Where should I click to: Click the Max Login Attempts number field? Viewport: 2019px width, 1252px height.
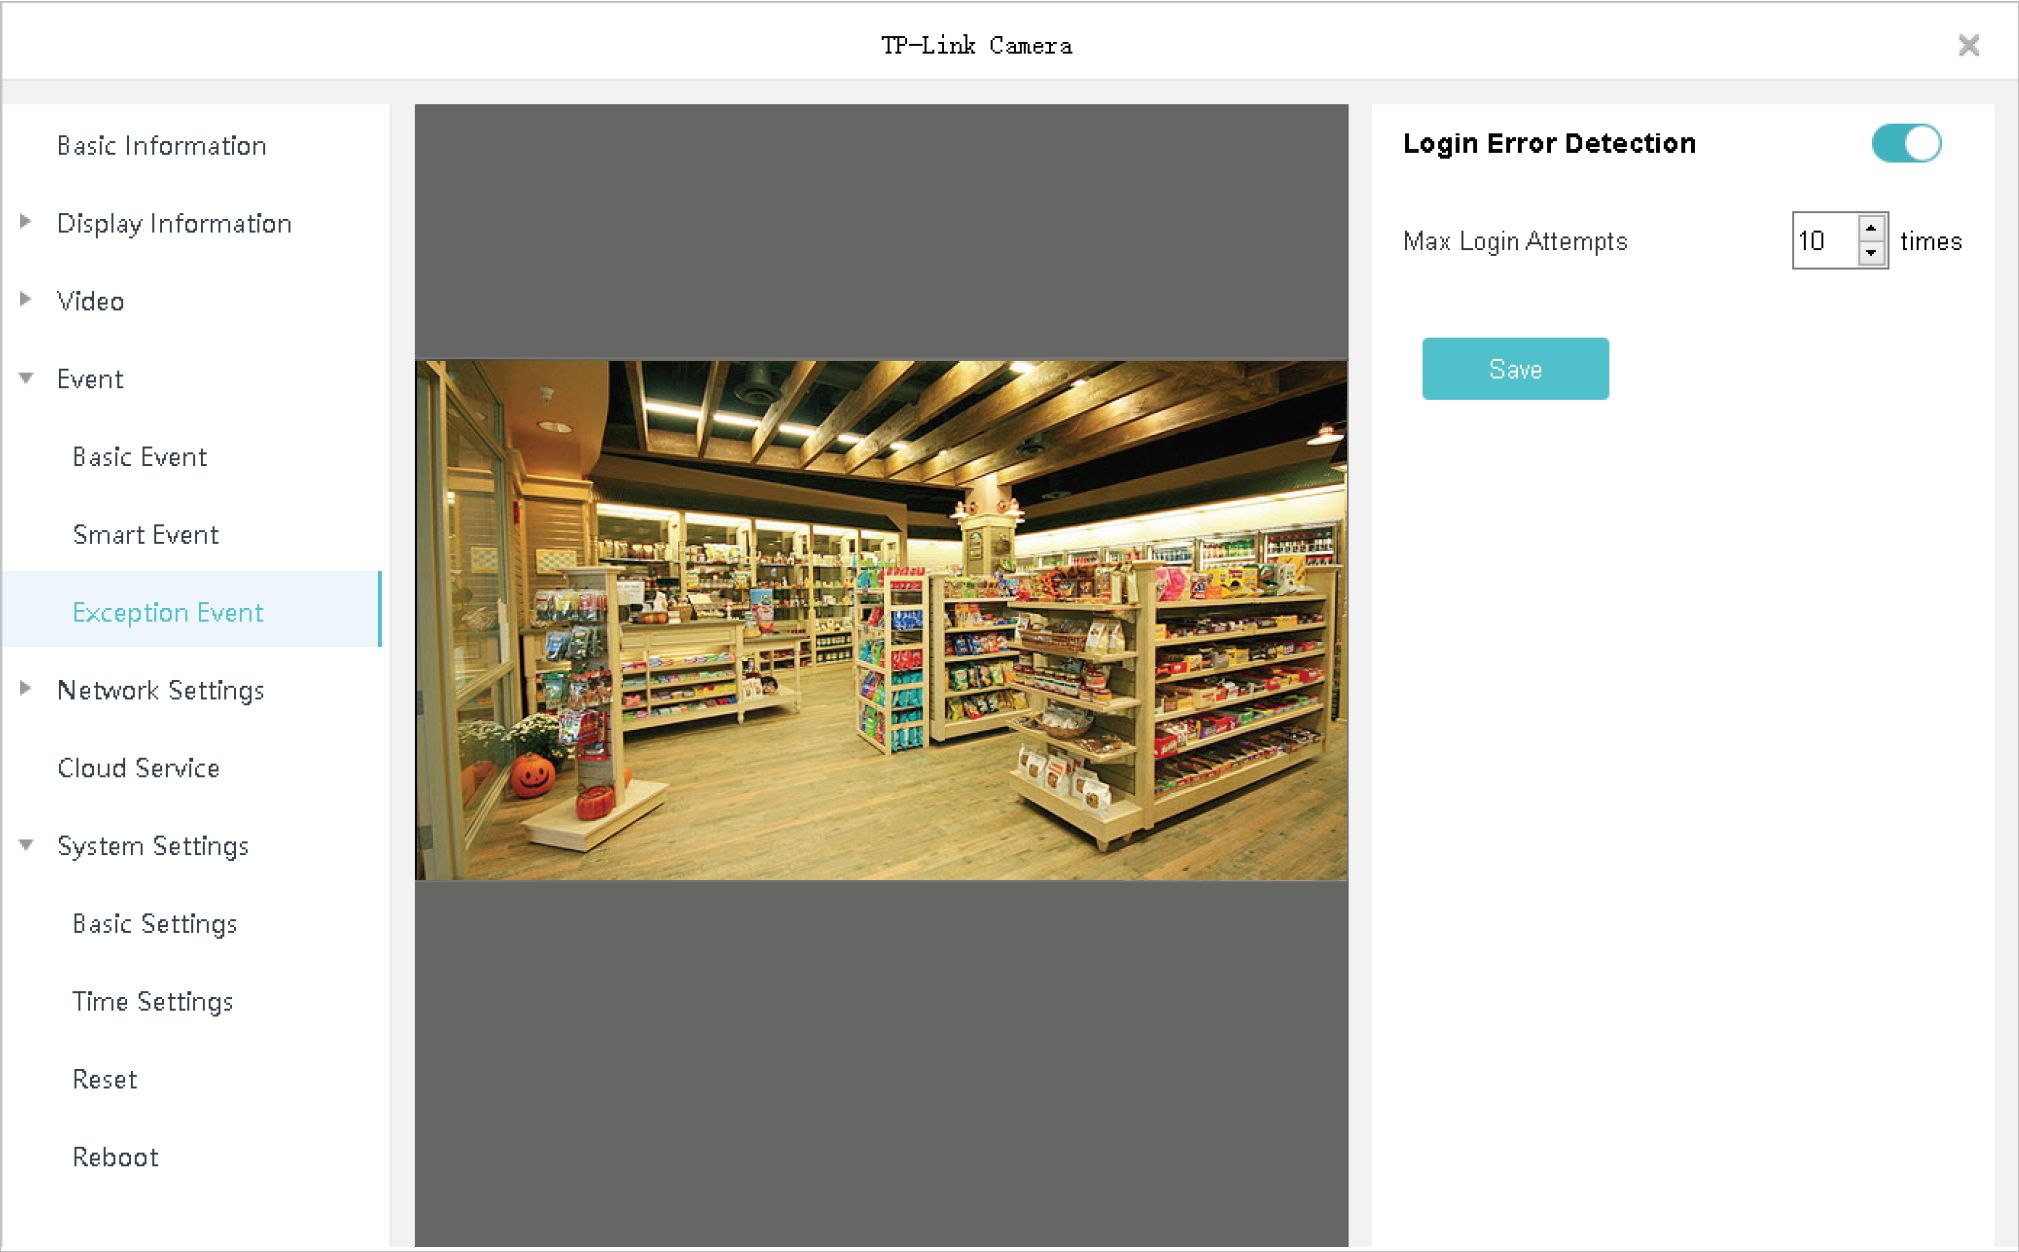[x=1823, y=241]
